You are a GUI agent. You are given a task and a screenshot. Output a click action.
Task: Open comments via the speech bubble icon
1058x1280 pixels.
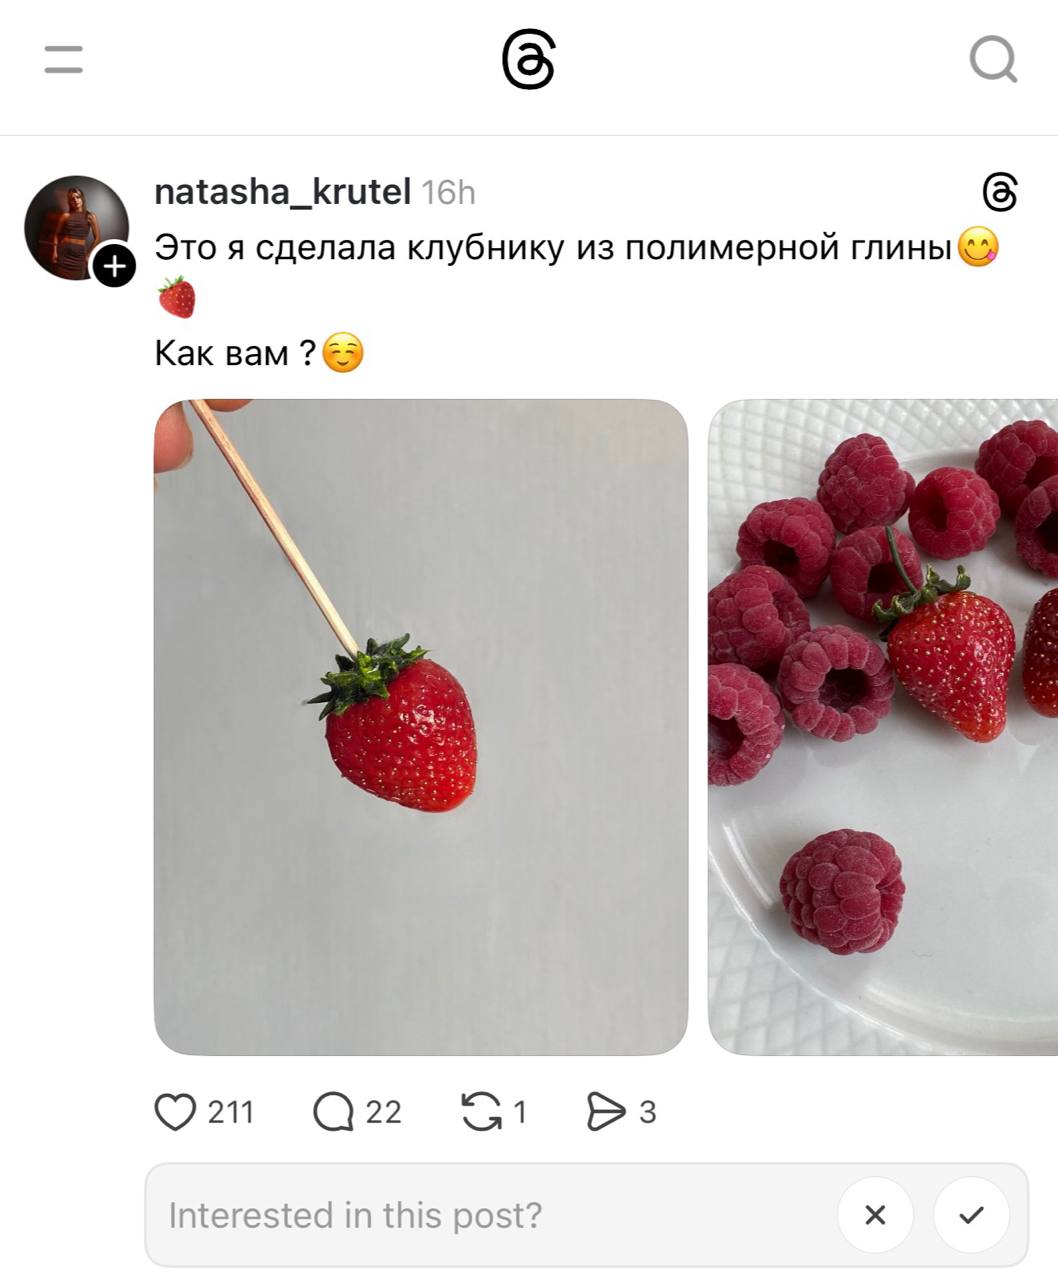333,1111
